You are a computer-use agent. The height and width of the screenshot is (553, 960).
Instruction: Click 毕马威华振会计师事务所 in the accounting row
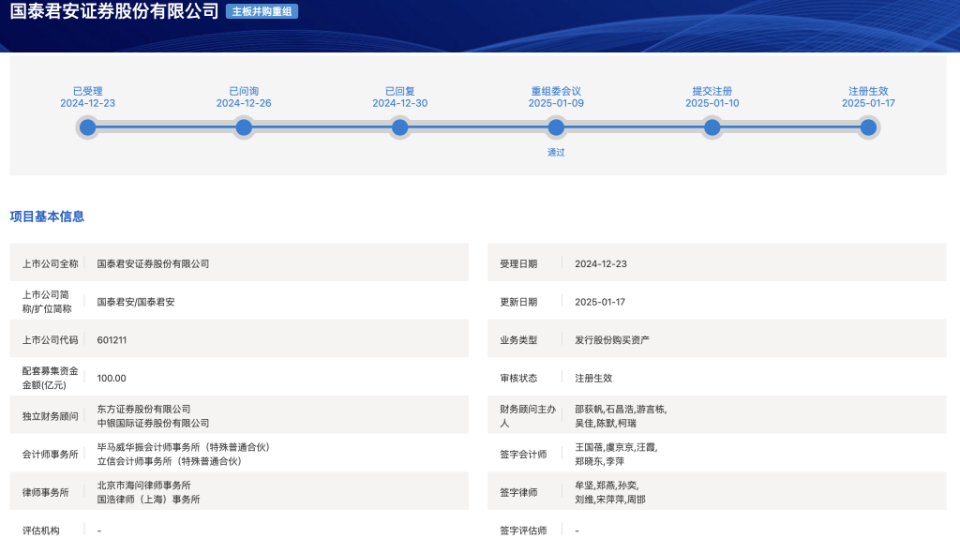point(183,447)
